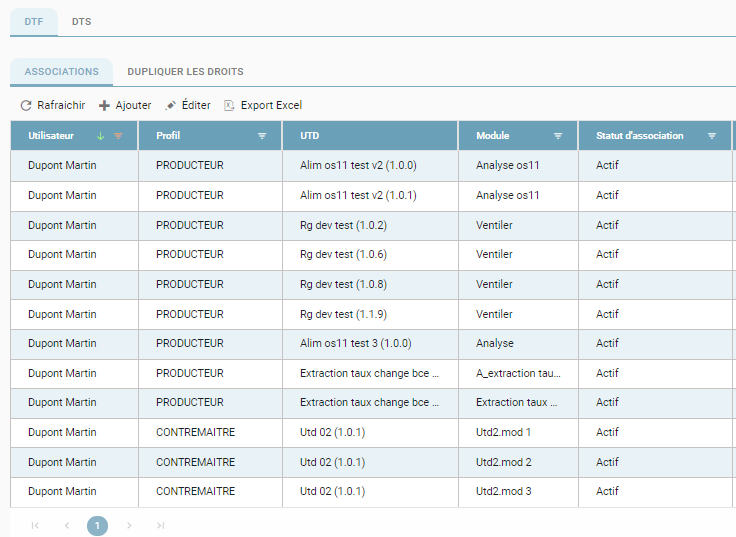
Task: Open the Associations tab
Action: (61, 72)
